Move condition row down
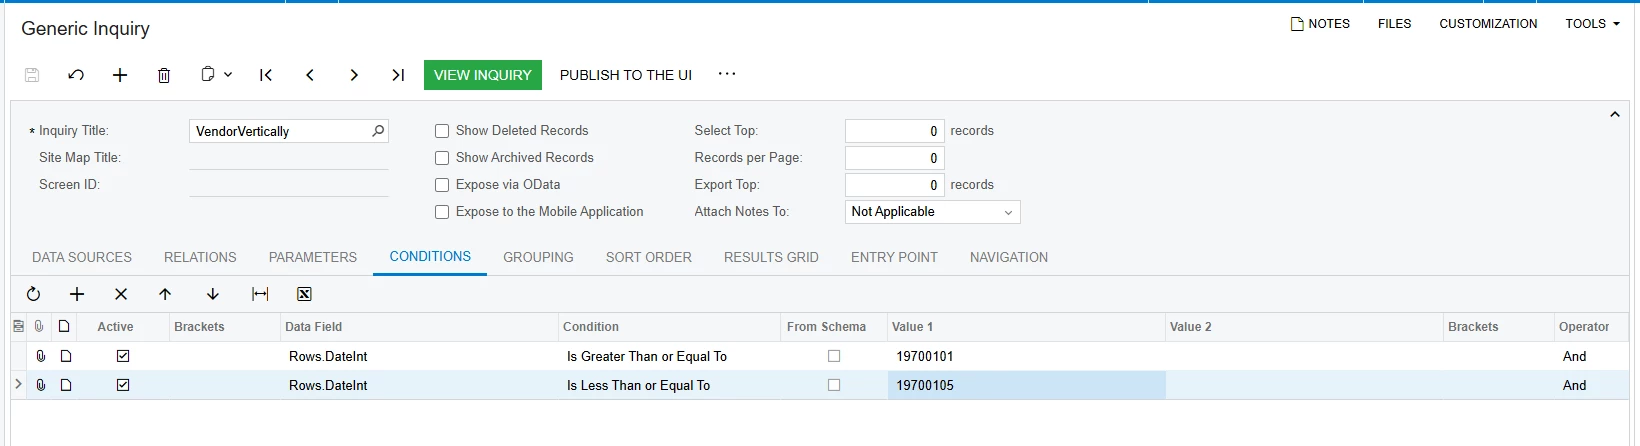1640x446 pixels. pos(213,294)
